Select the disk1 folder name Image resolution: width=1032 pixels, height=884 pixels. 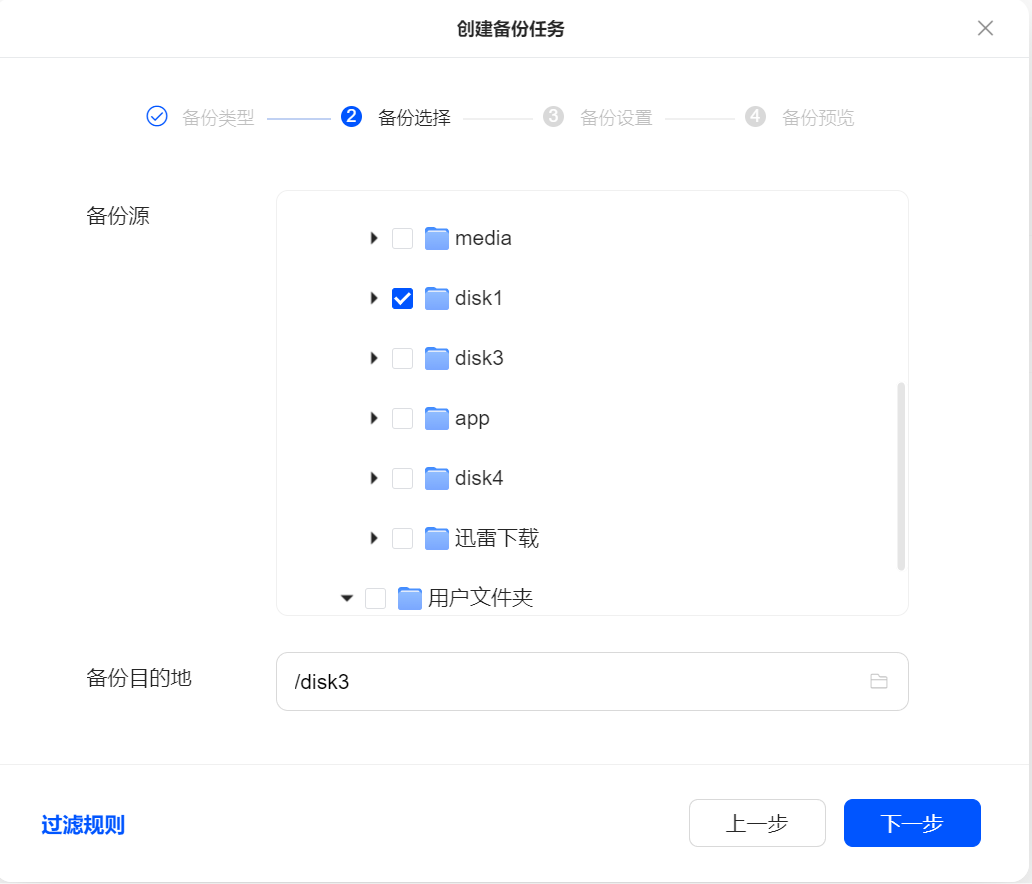coord(478,298)
